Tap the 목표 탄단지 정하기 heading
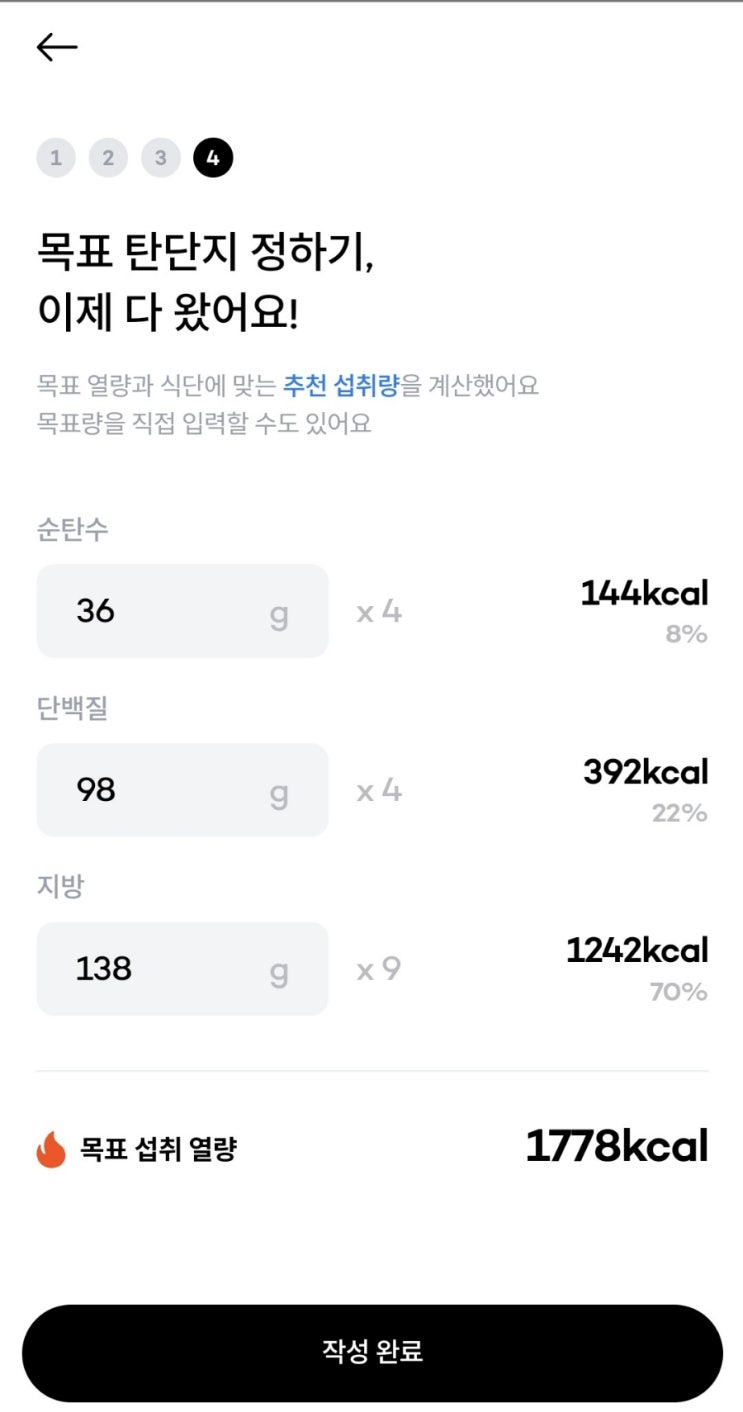The width and height of the screenshot is (743, 1412). pyautogui.click(x=205, y=251)
